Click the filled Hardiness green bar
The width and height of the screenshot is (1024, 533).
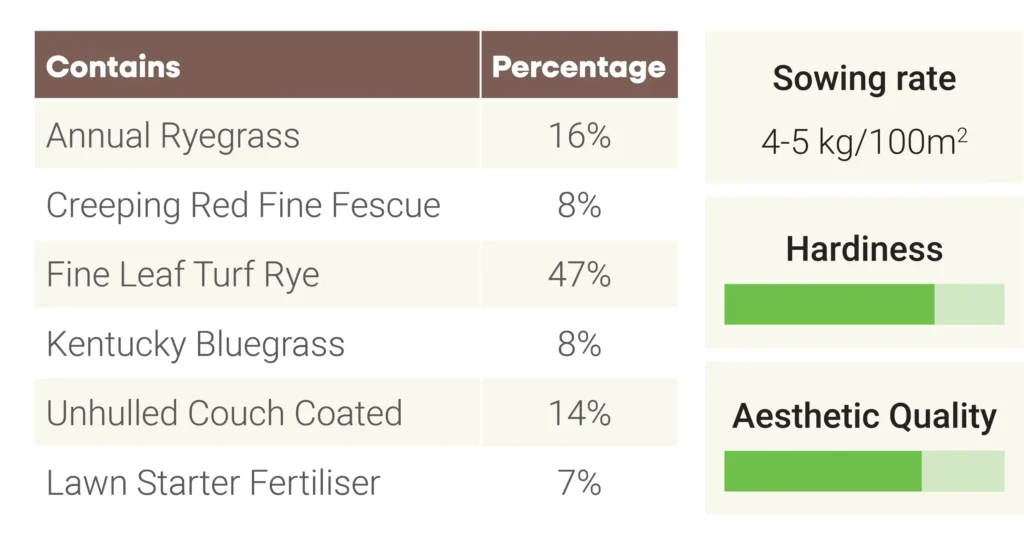click(x=829, y=304)
